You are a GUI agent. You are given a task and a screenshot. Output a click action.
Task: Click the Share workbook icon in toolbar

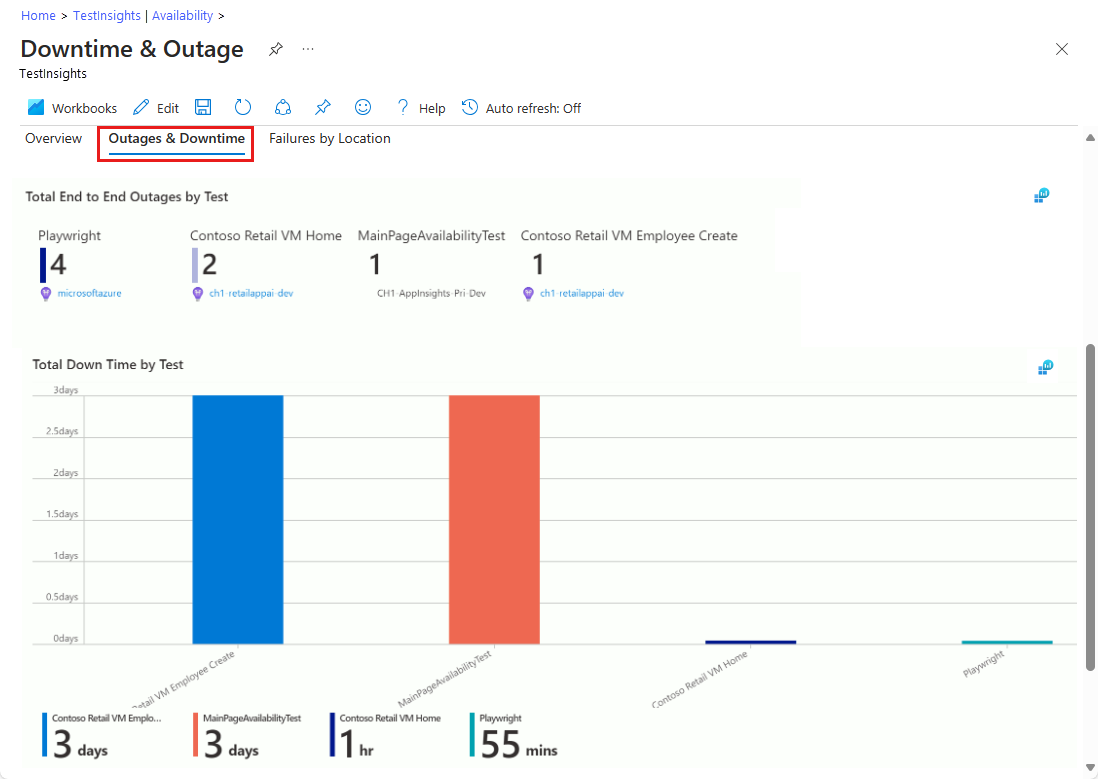coord(283,107)
